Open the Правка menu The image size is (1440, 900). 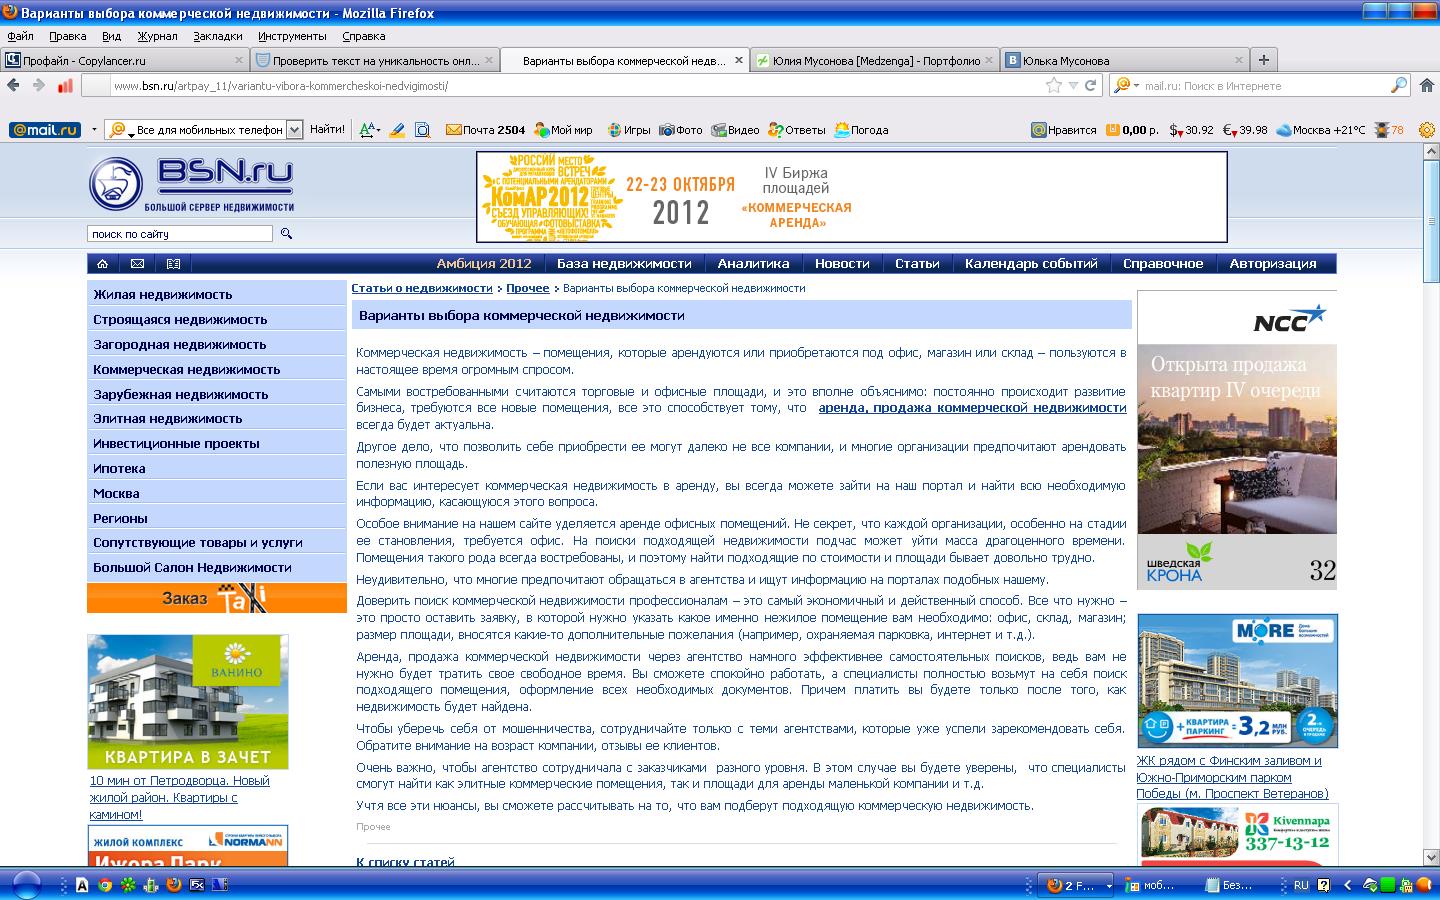click(68, 36)
